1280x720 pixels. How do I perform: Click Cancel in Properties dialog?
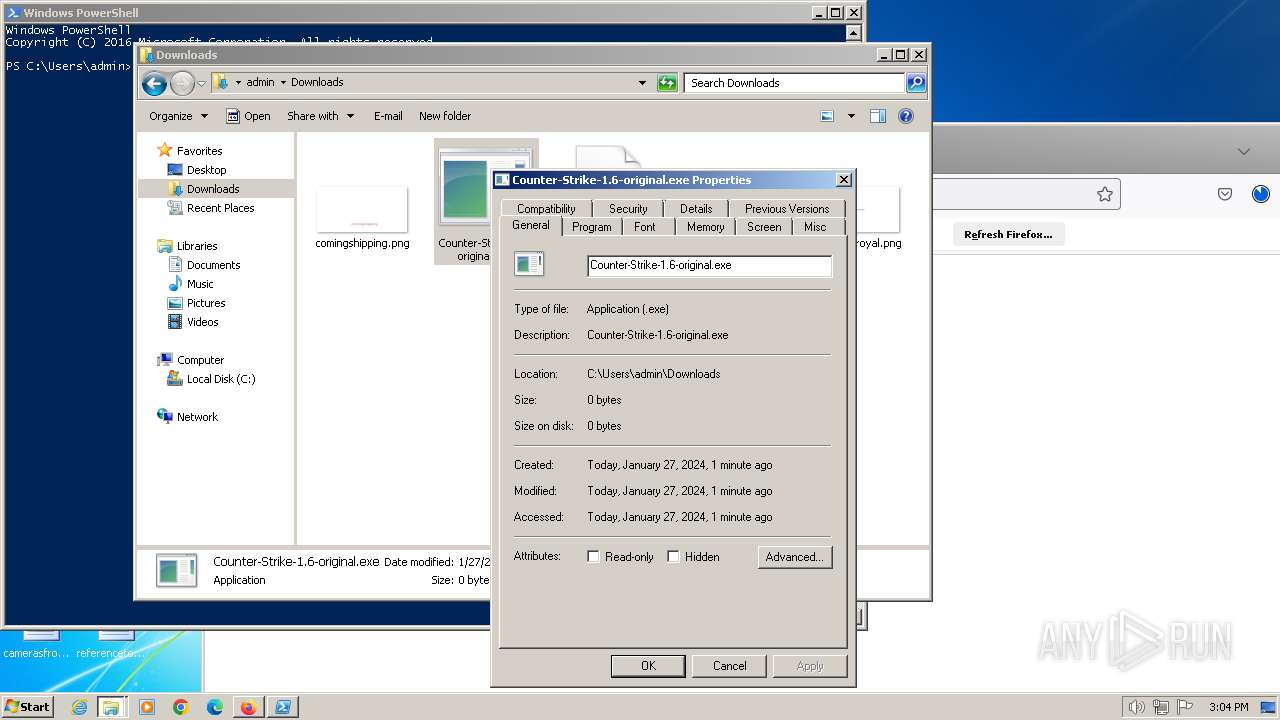coord(730,666)
